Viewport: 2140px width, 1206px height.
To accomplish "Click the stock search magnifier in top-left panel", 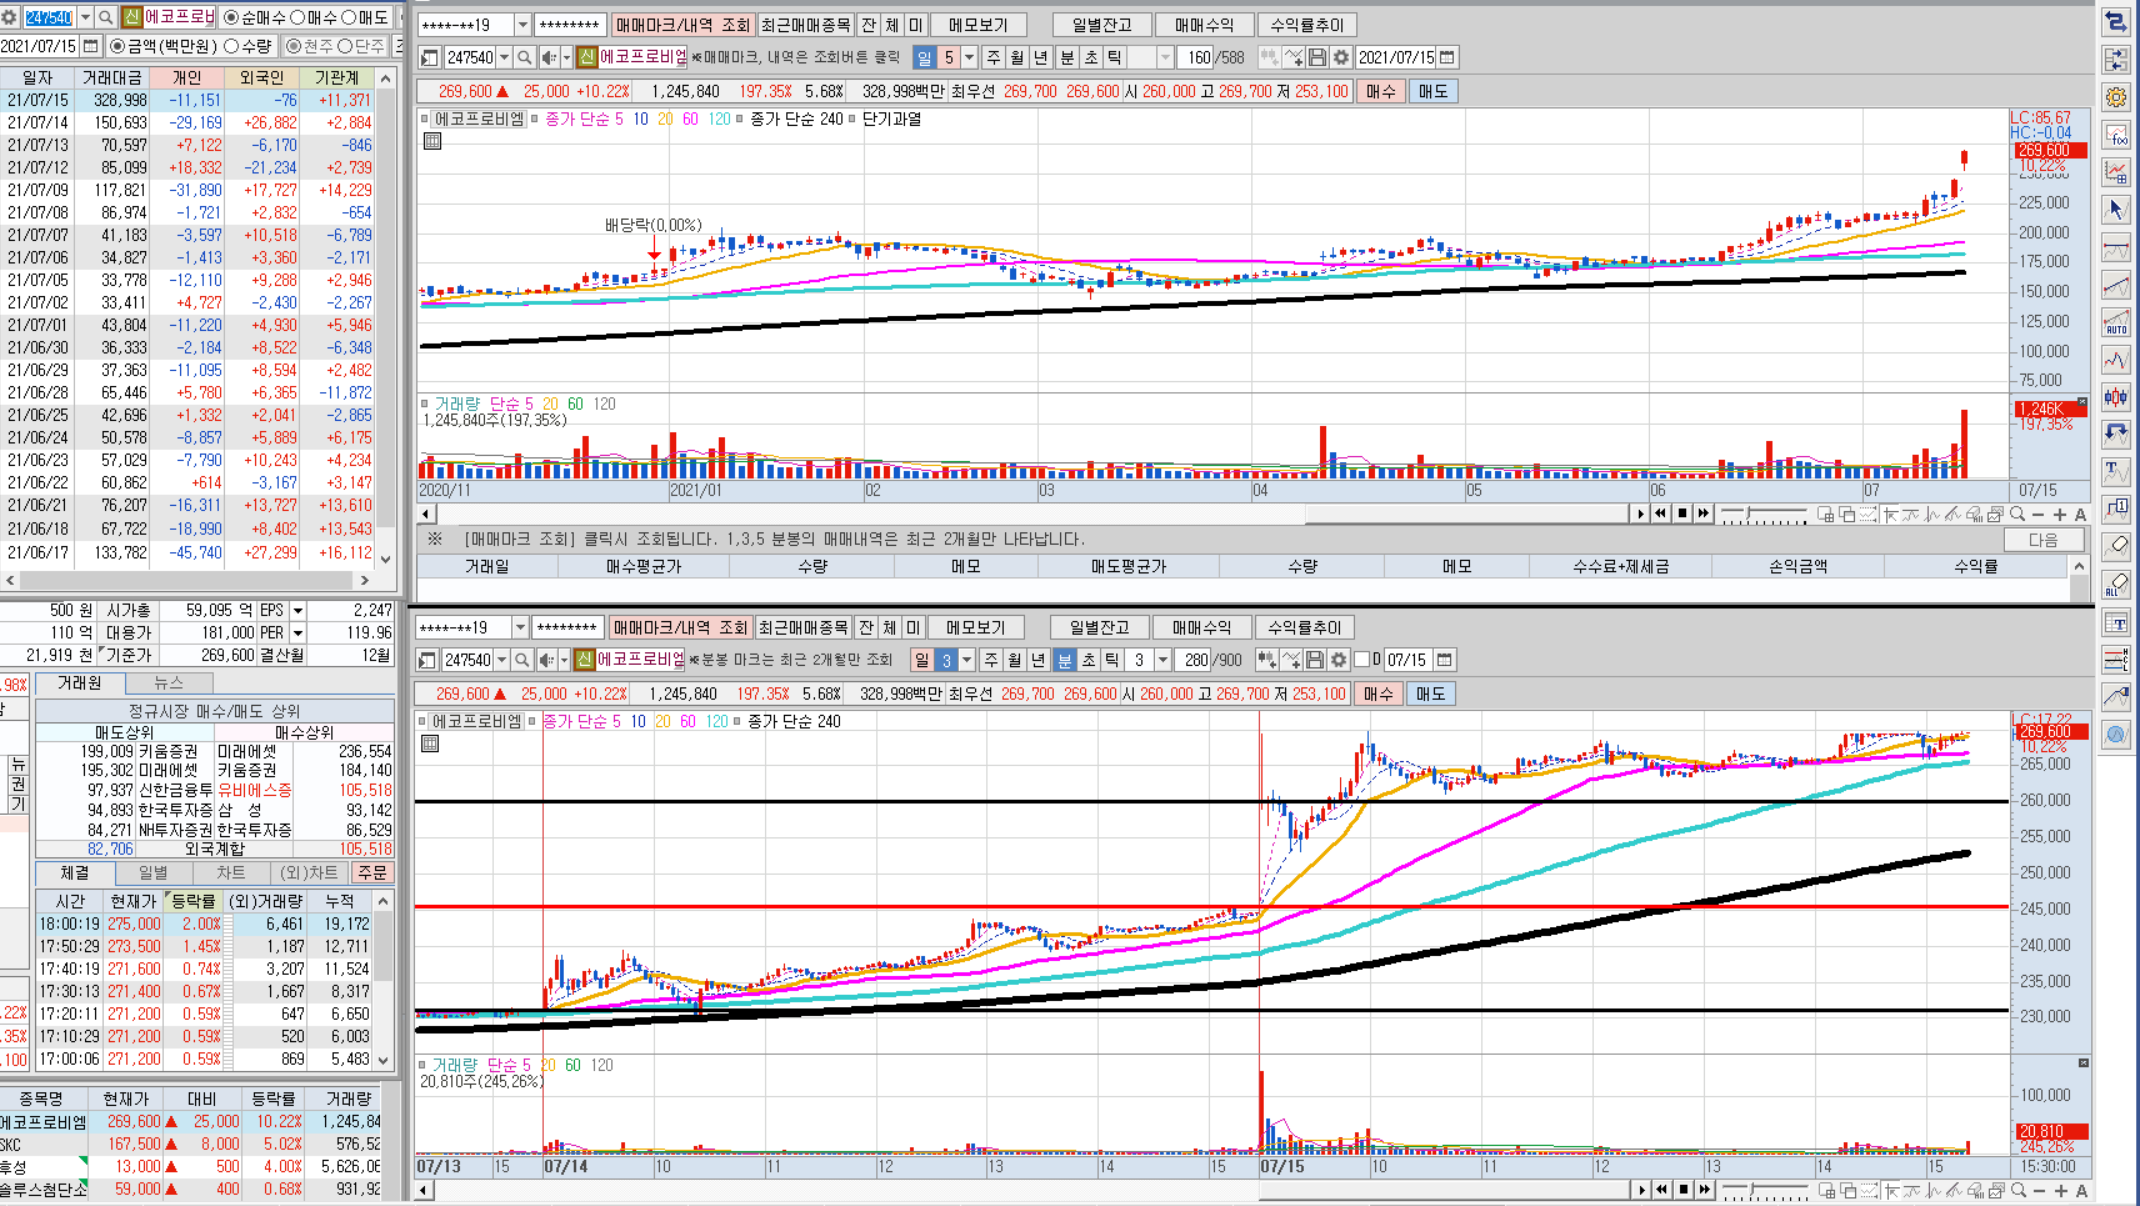I will point(106,17).
